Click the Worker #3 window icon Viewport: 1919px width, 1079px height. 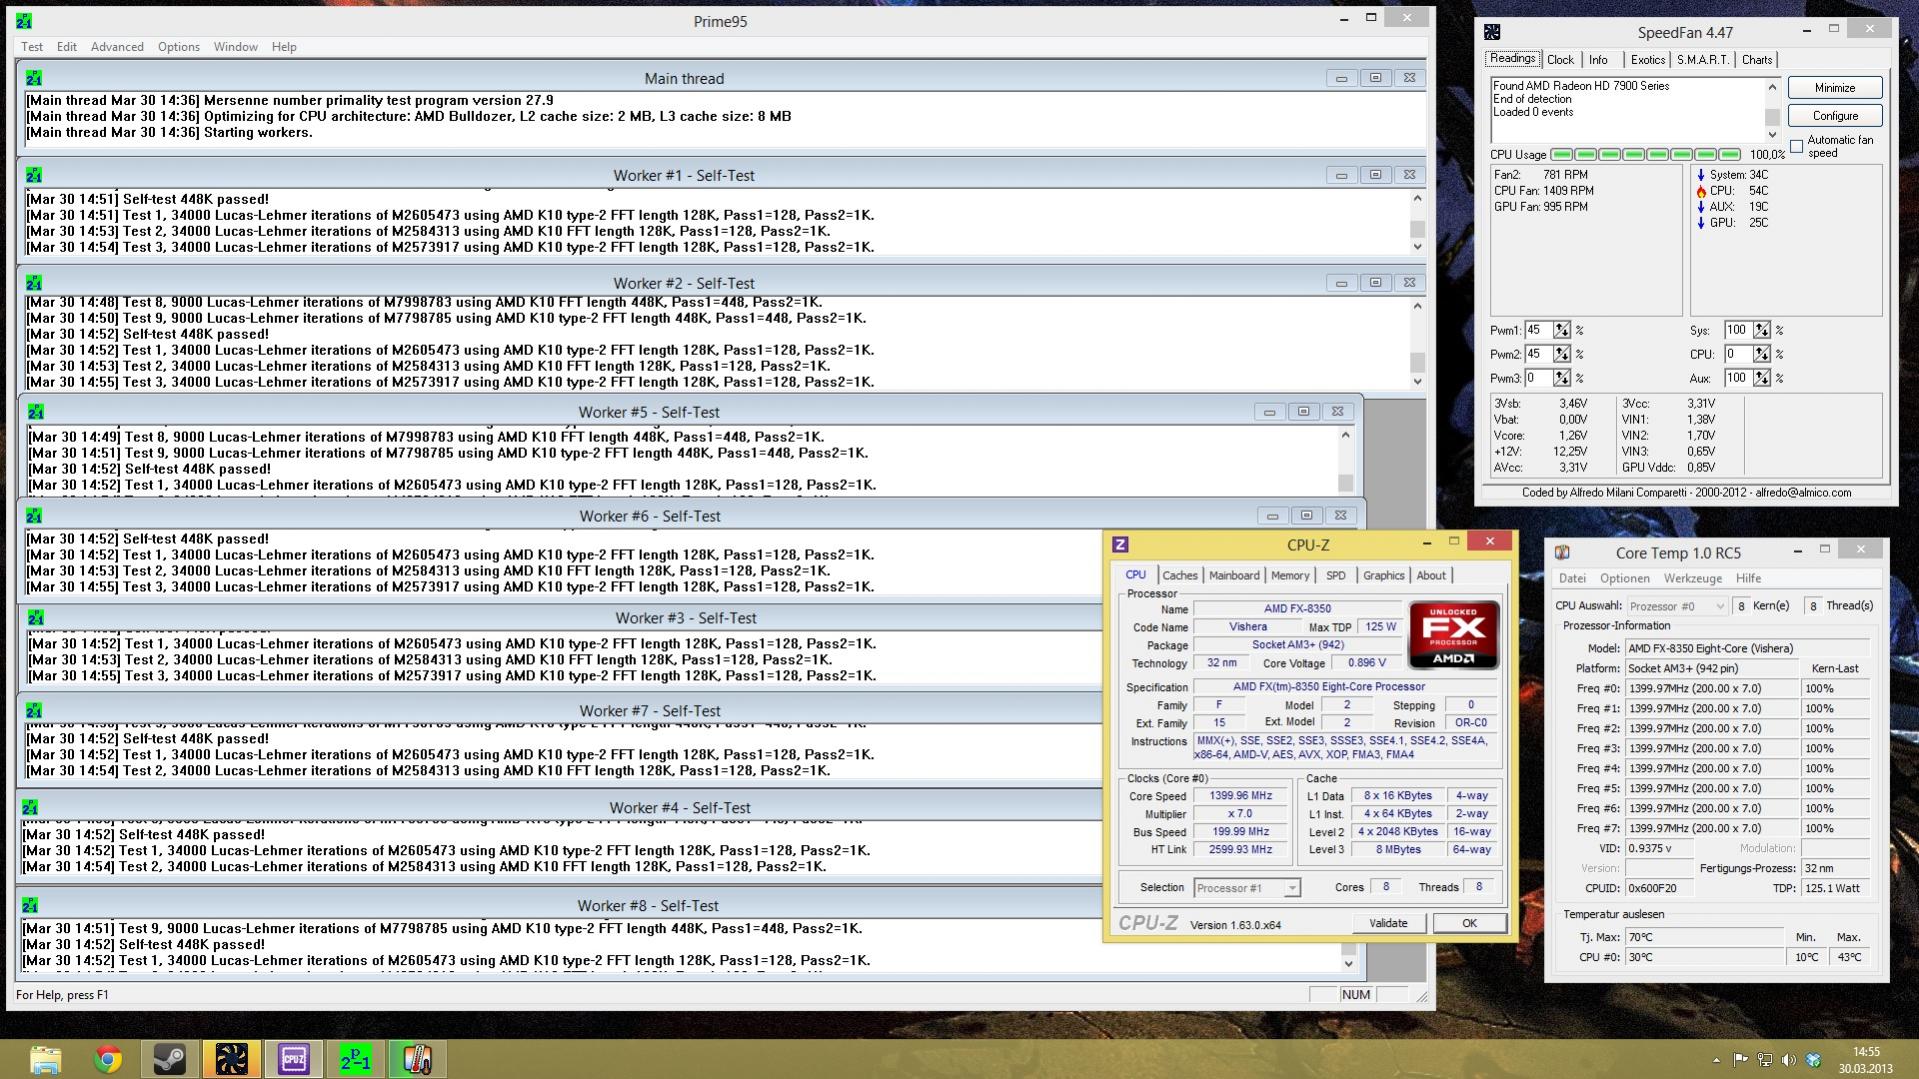[36, 618]
